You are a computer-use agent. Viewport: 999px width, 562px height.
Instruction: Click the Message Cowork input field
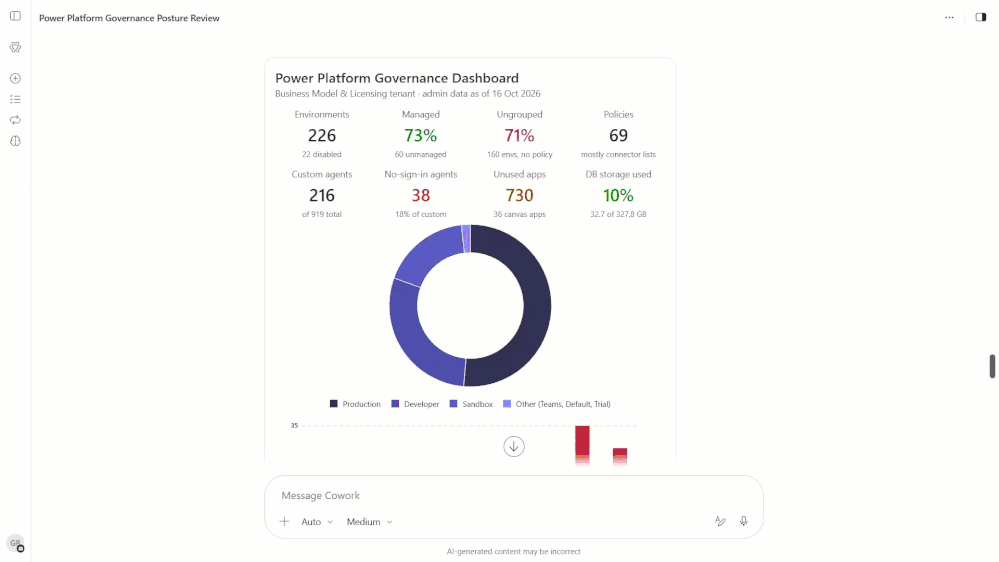(514, 495)
